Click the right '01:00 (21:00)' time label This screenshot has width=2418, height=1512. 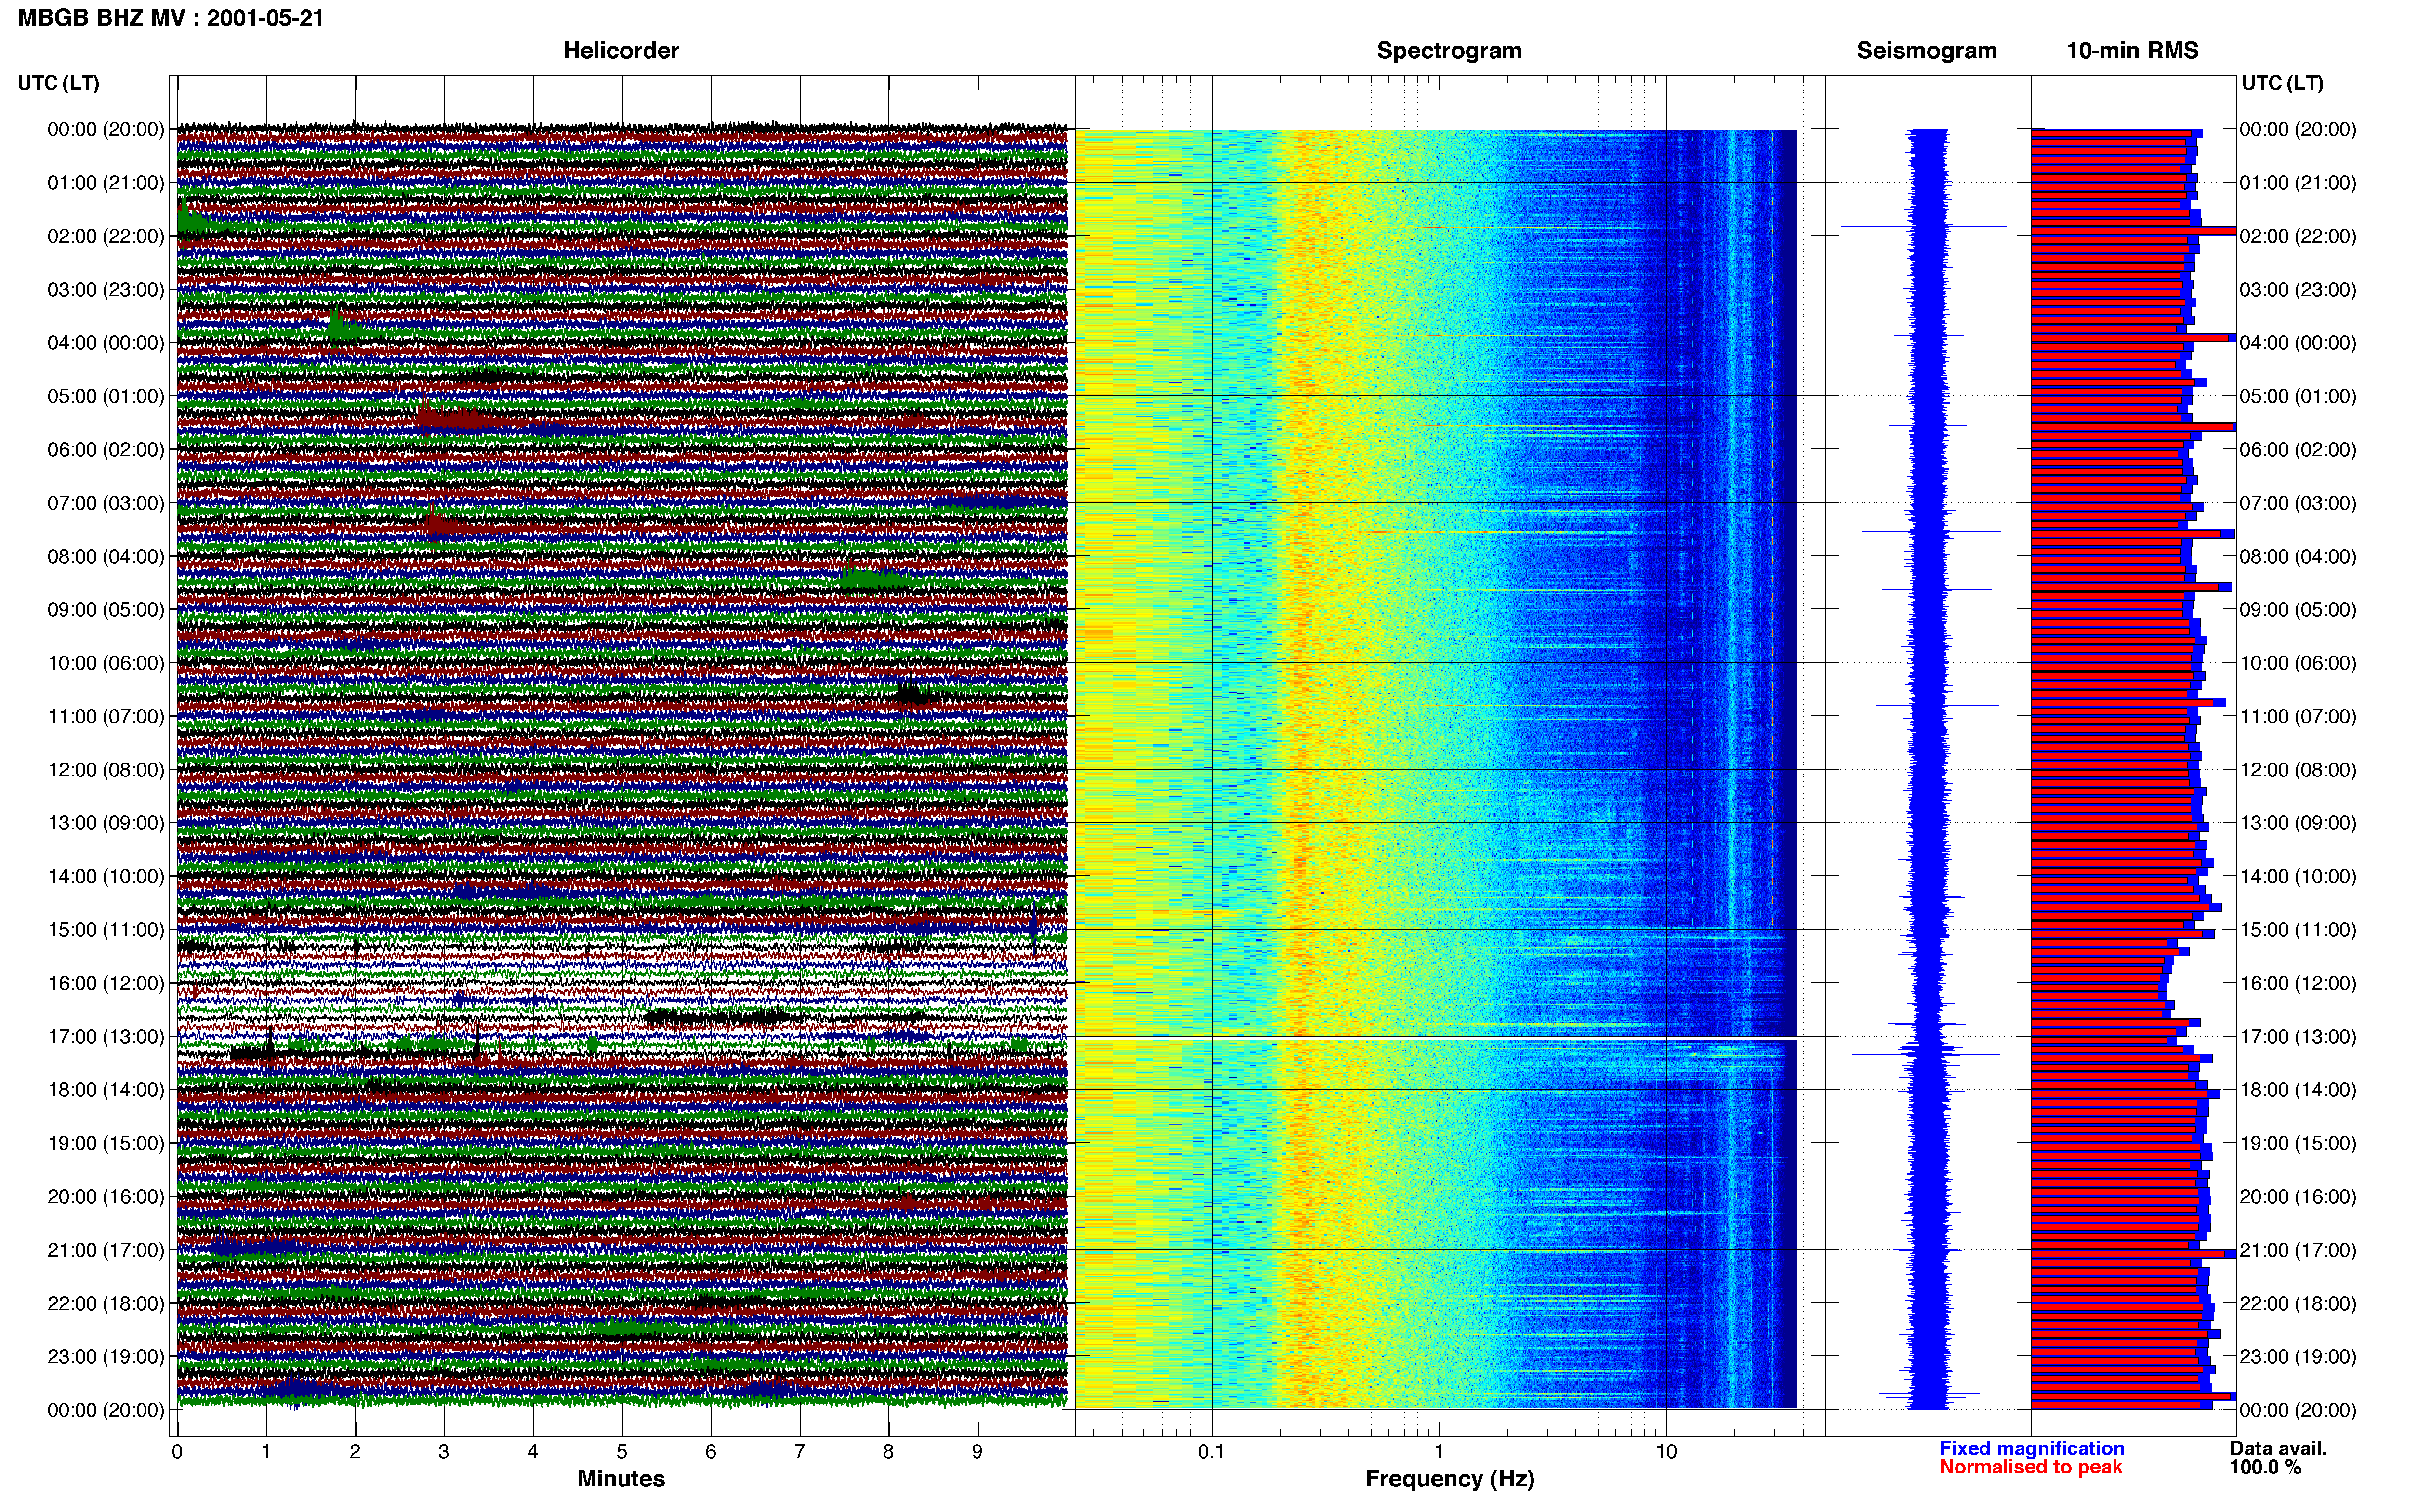click(2298, 183)
